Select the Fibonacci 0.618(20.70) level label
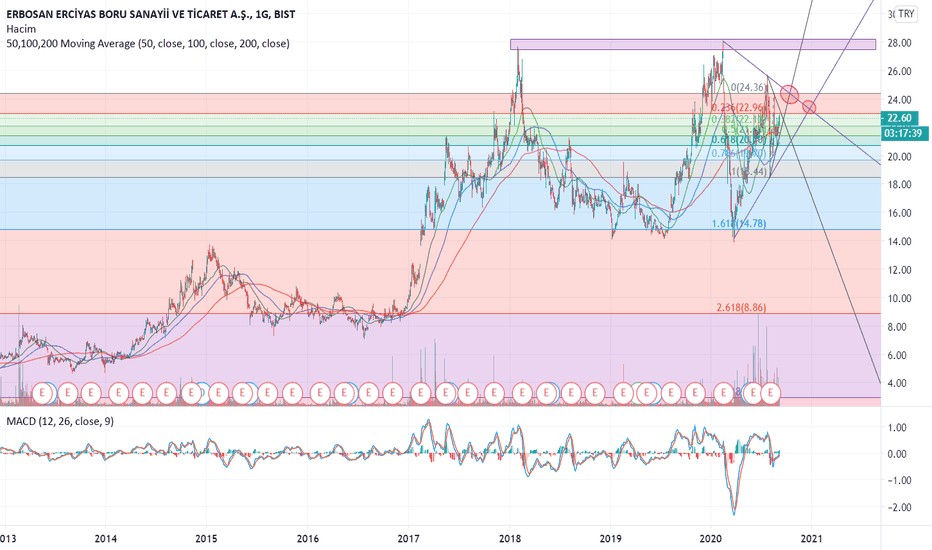Screen dimensions: 932x550 coord(739,139)
